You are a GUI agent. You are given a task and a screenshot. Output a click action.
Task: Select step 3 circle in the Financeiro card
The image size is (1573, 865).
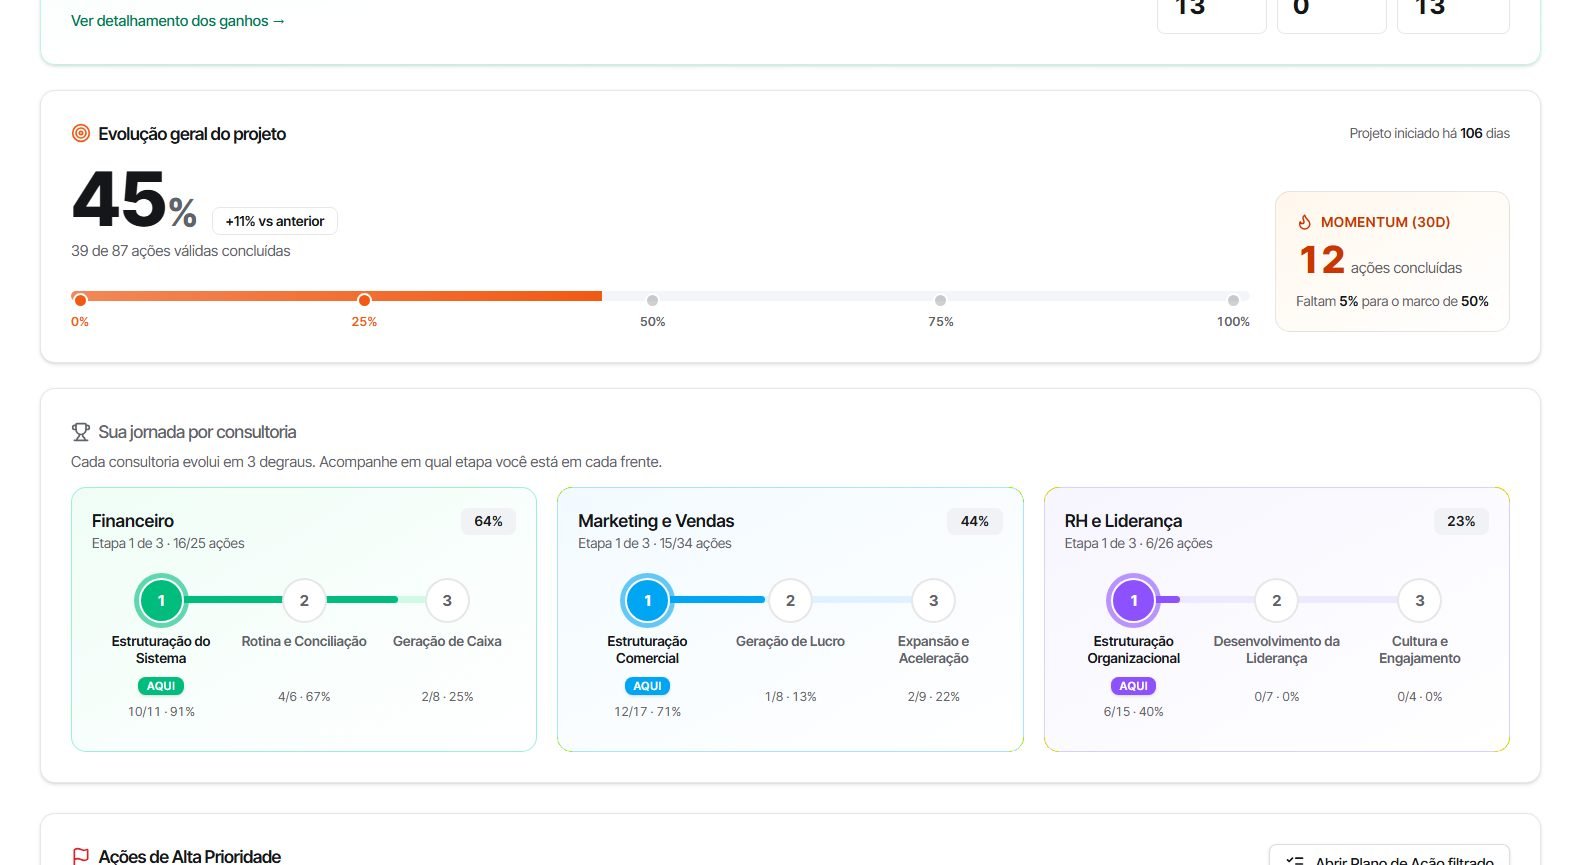click(447, 601)
